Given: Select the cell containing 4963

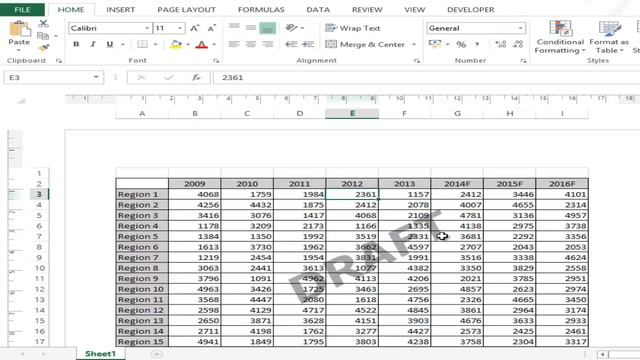Looking at the screenshot, I should [195, 289].
